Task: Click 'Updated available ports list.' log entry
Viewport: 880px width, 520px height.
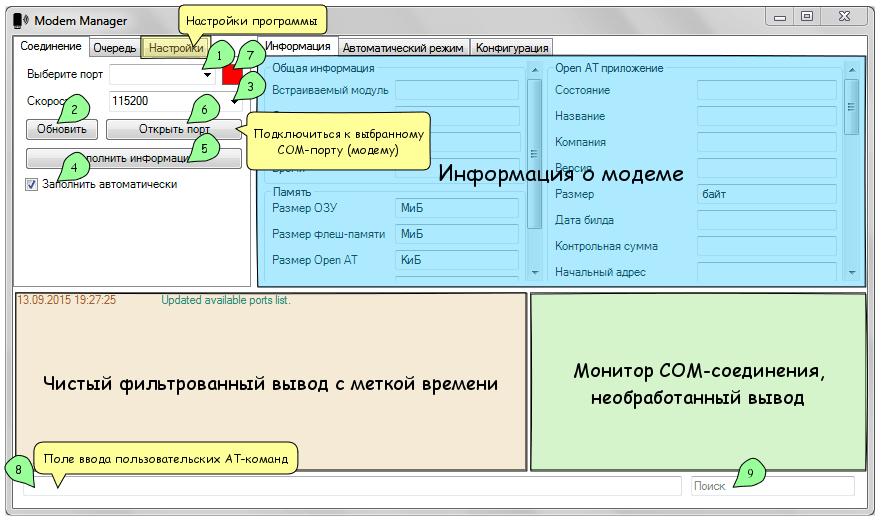Action: click(x=226, y=300)
